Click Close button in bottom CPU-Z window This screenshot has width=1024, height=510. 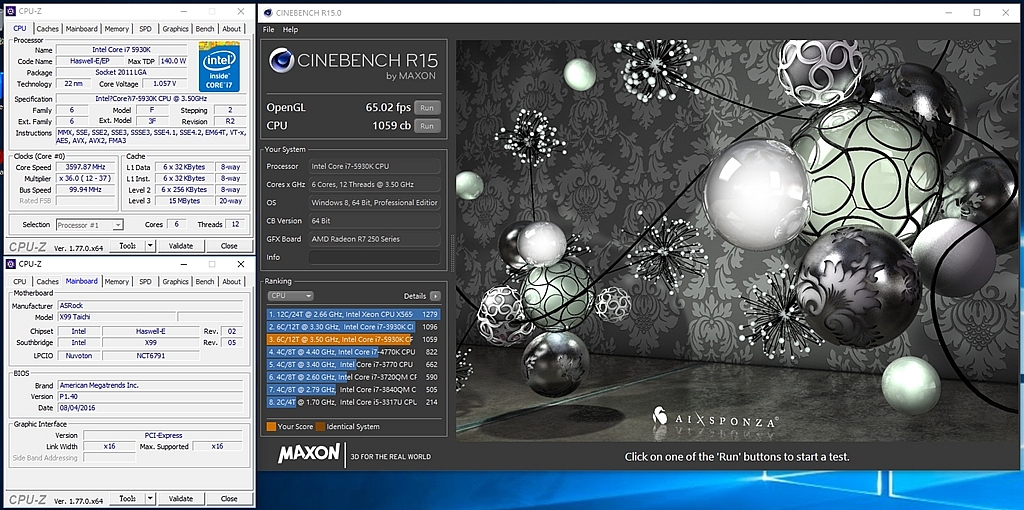pyautogui.click(x=229, y=498)
